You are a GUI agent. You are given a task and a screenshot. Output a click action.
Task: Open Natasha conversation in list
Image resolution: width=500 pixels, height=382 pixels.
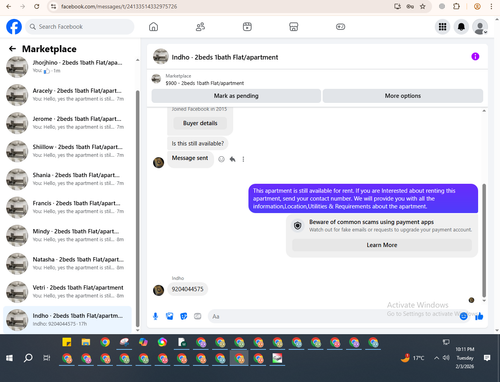click(68, 263)
